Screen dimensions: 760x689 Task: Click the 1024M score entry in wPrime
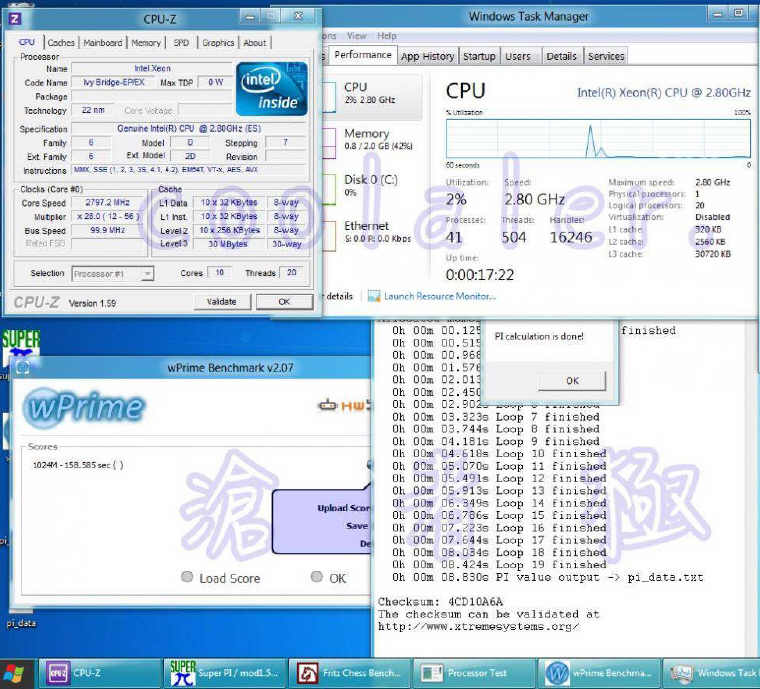78,465
